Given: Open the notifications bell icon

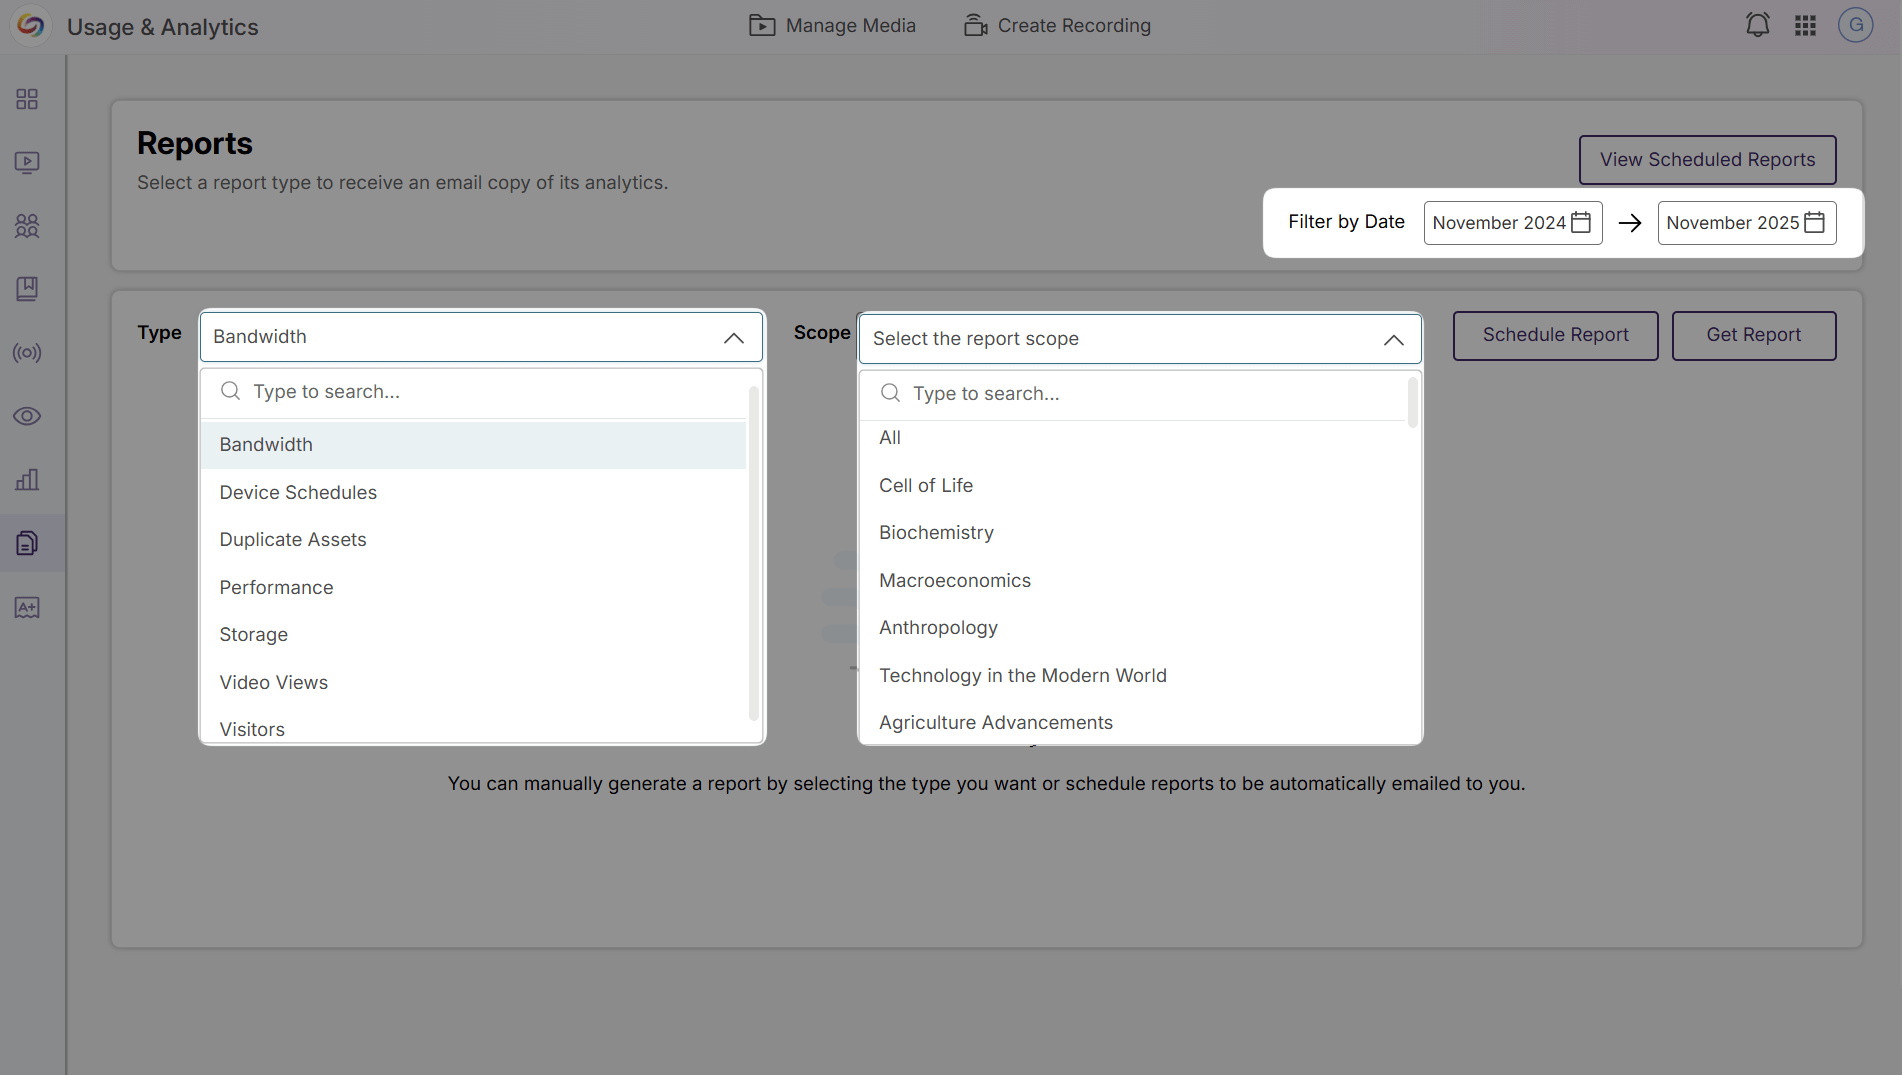Looking at the screenshot, I should [1758, 25].
